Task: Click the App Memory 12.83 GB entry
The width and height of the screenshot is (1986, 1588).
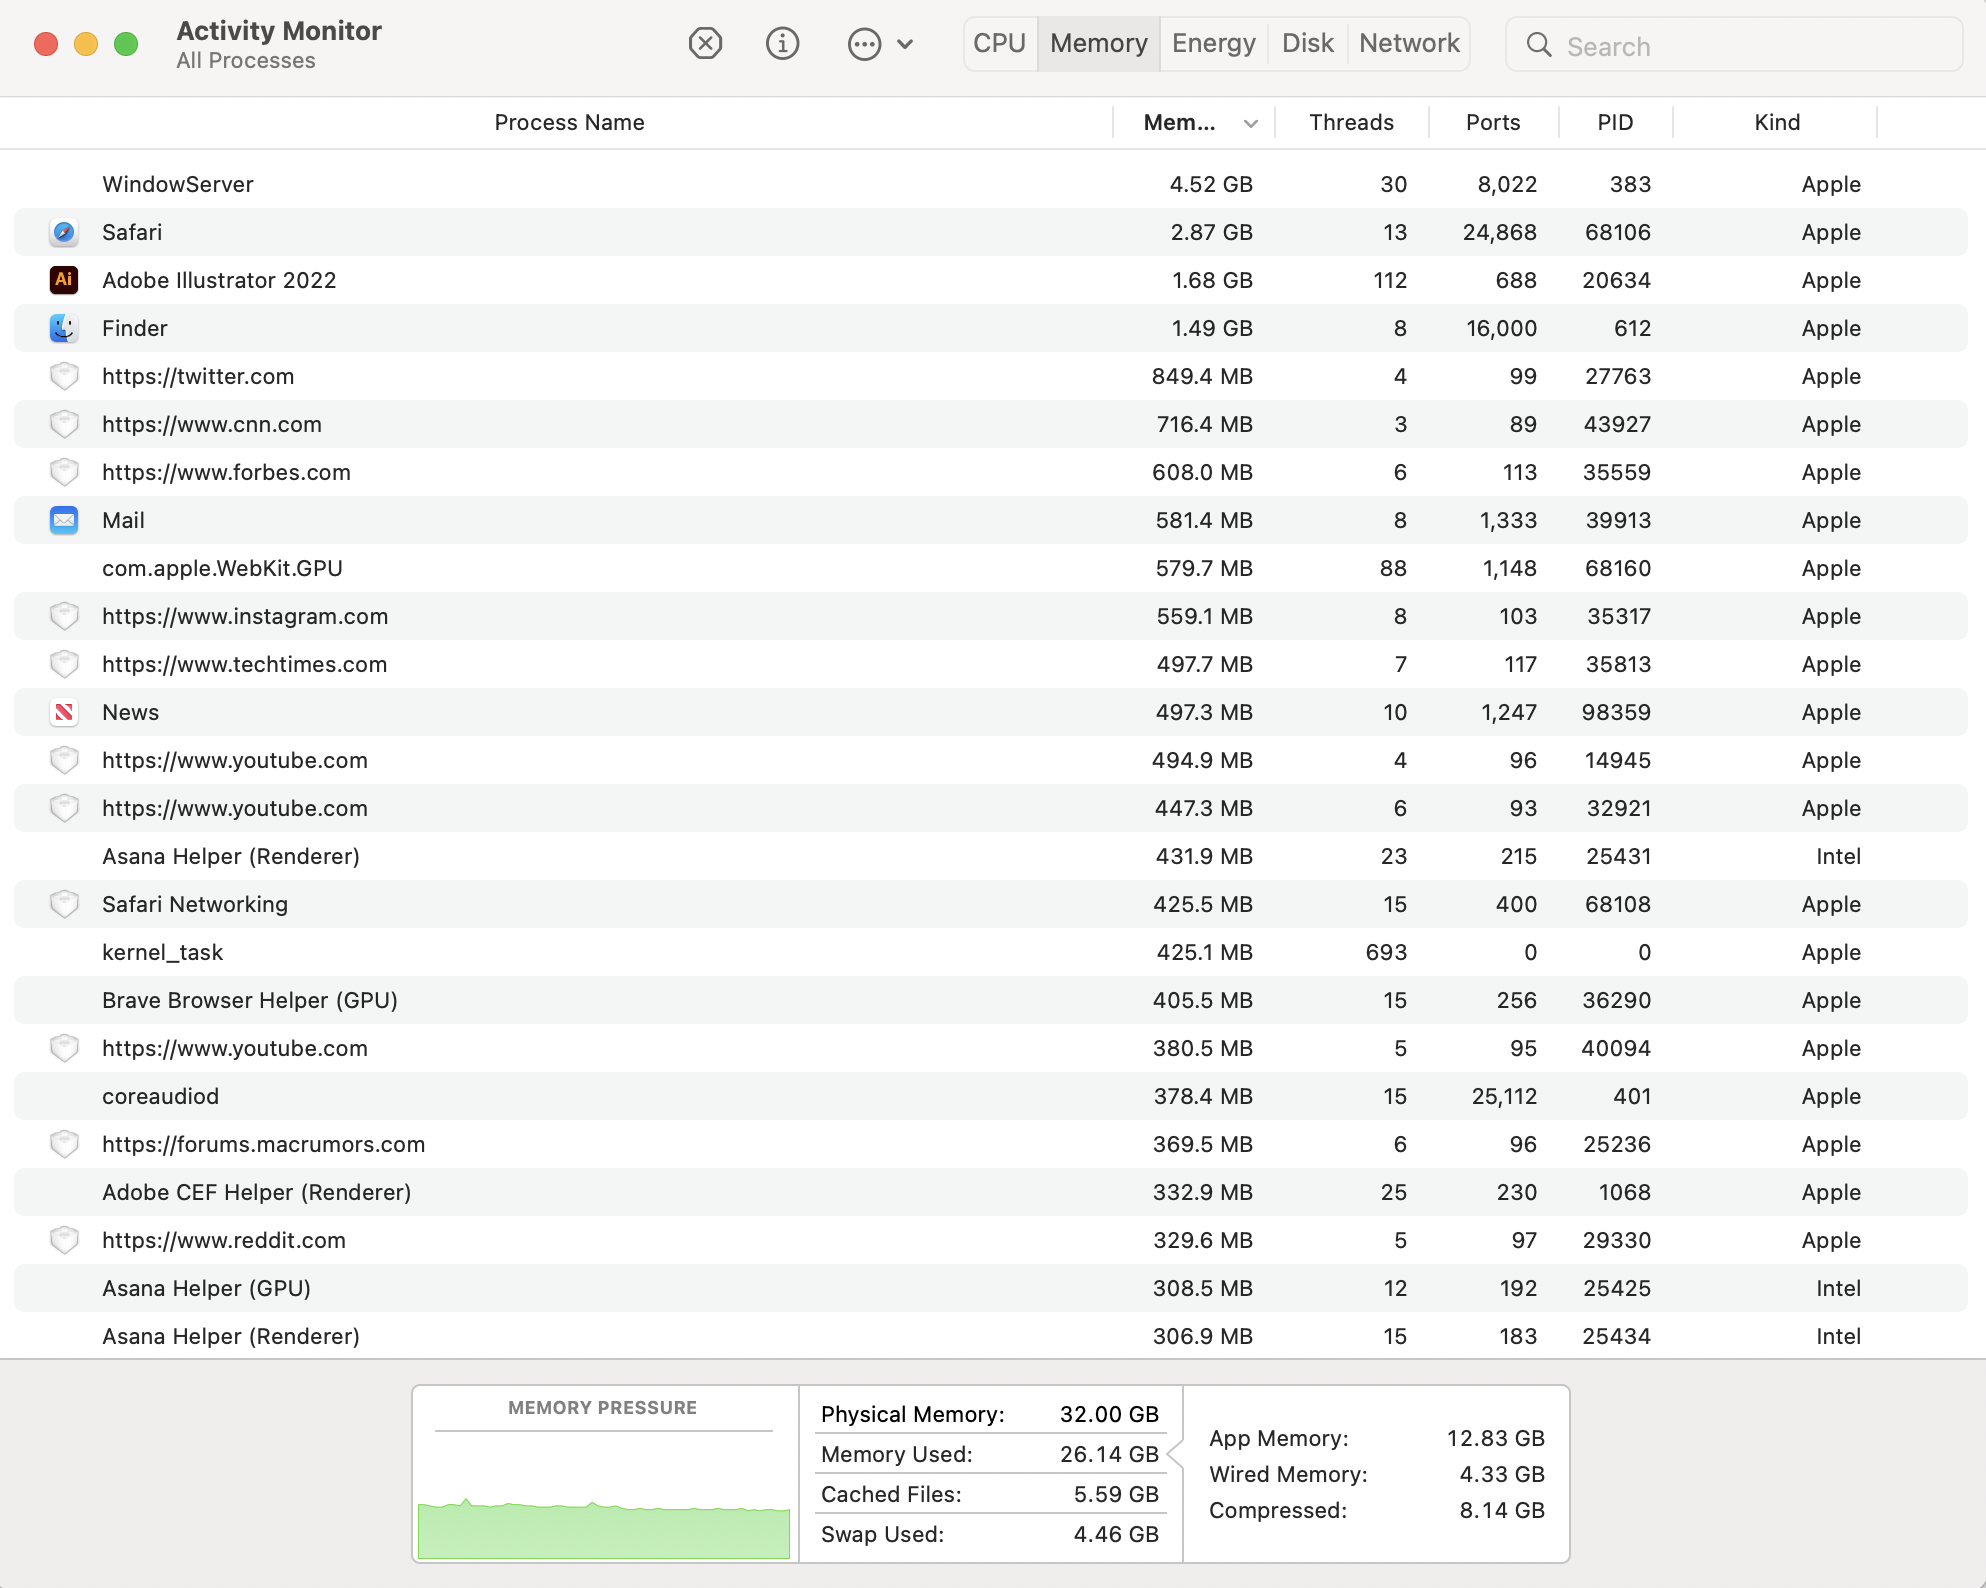Action: [1377, 1438]
